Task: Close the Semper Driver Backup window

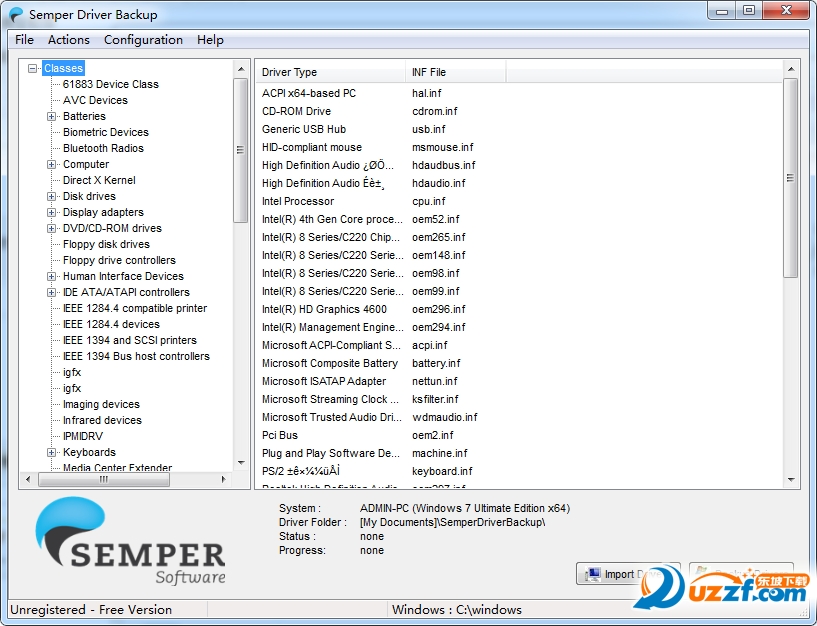Action: 787,10
